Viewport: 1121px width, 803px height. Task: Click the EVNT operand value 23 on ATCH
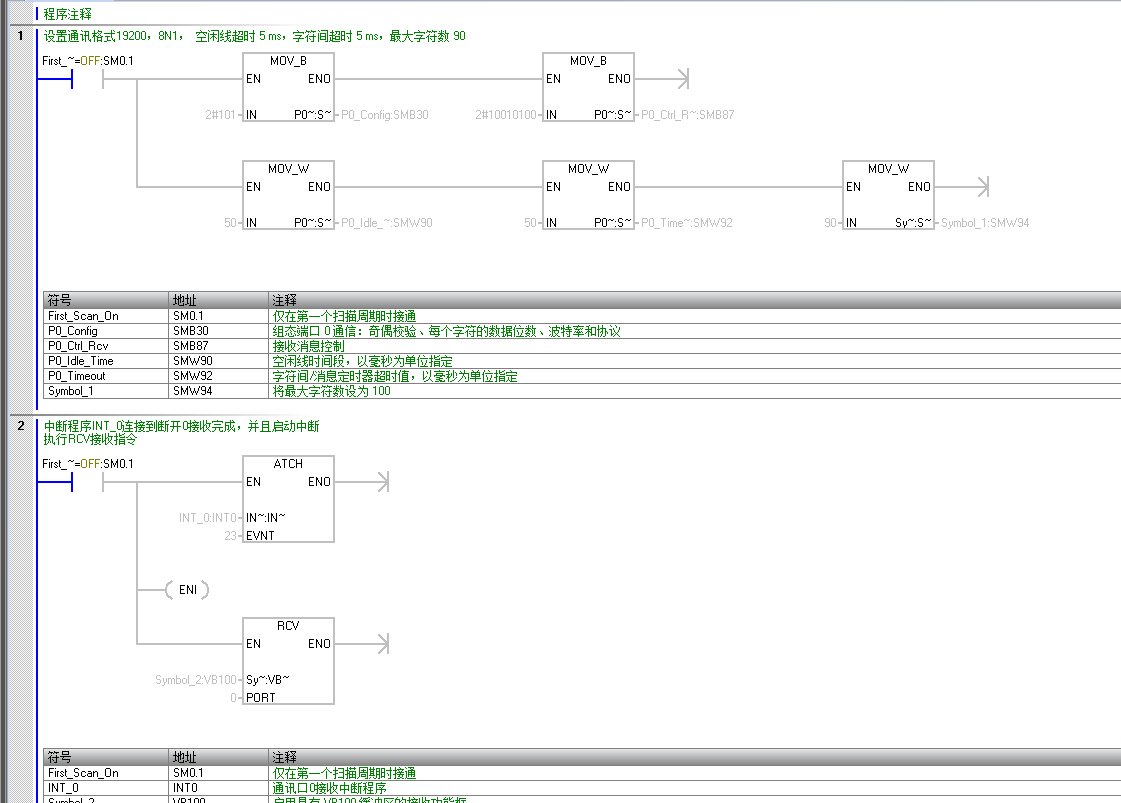pyautogui.click(x=230, y=536)
